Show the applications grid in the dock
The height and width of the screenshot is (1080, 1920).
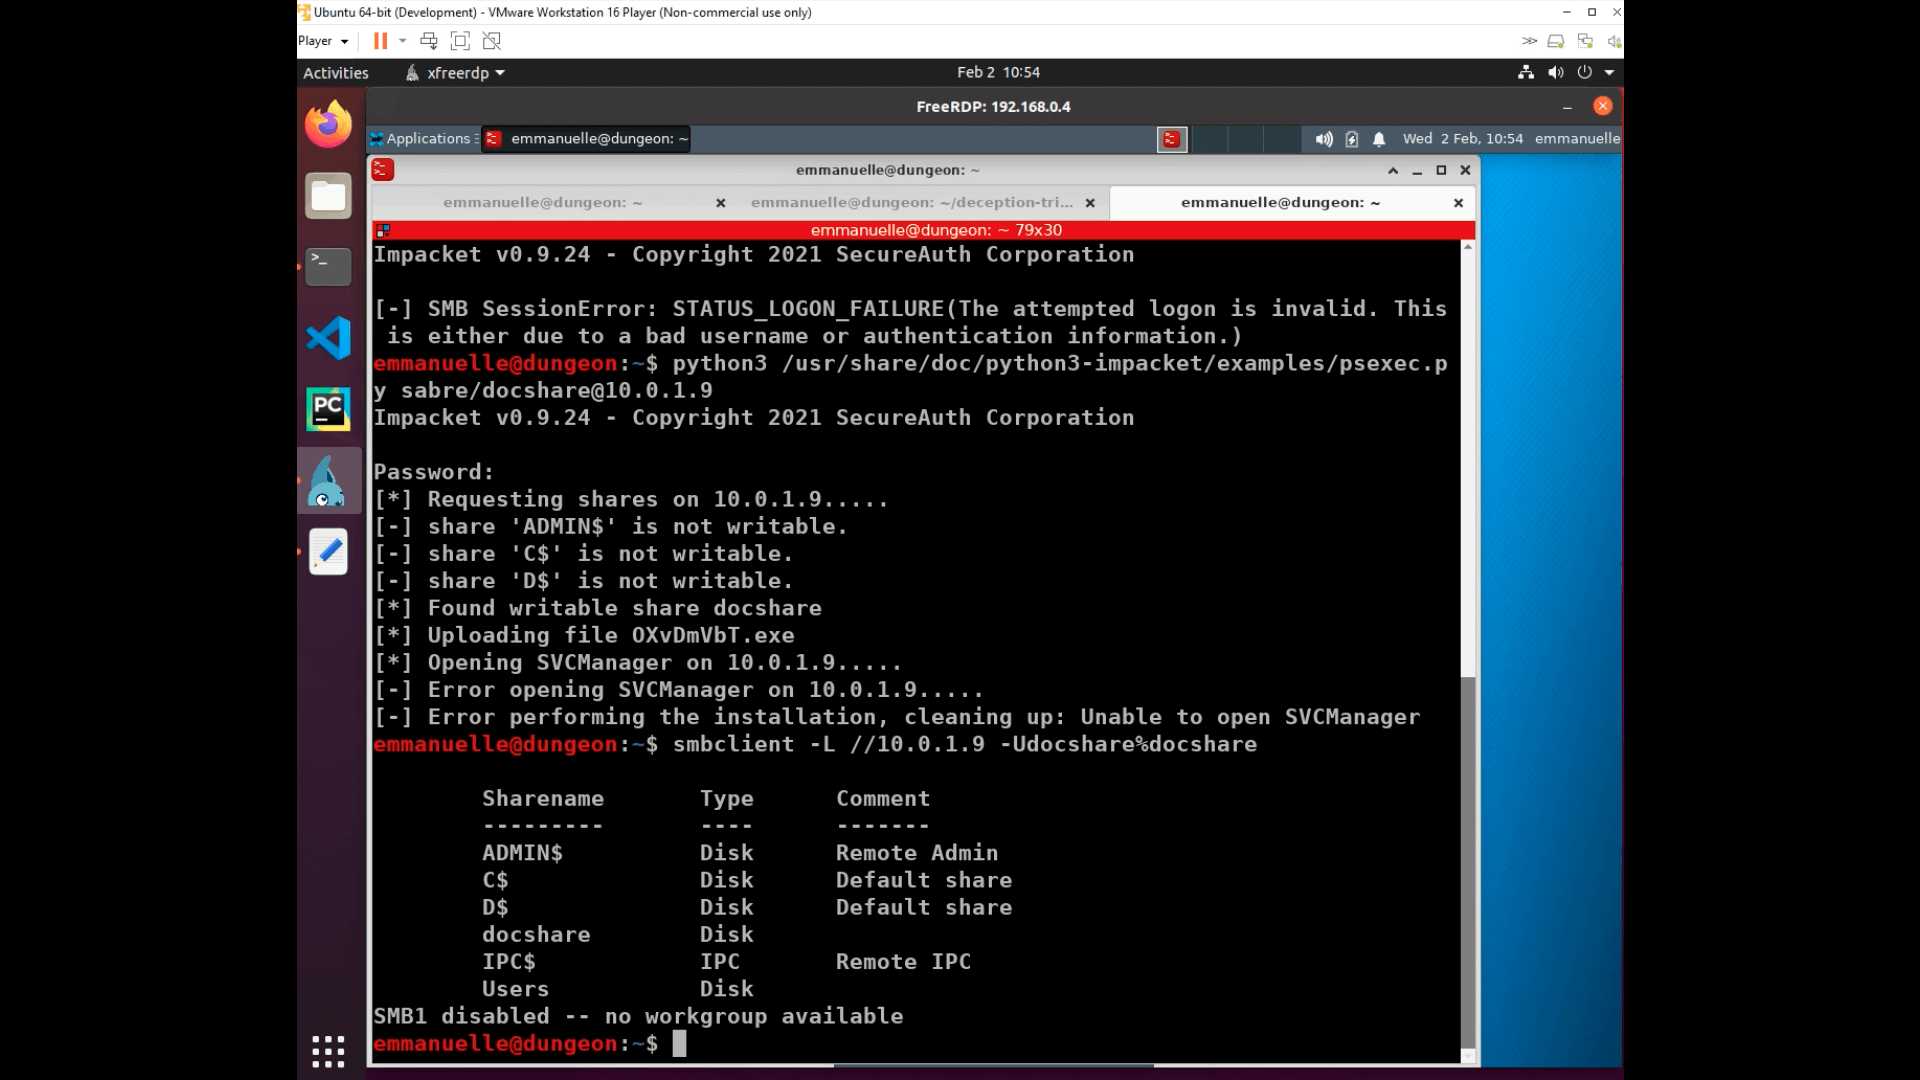pyautogui.click(x=328, y=1051)
